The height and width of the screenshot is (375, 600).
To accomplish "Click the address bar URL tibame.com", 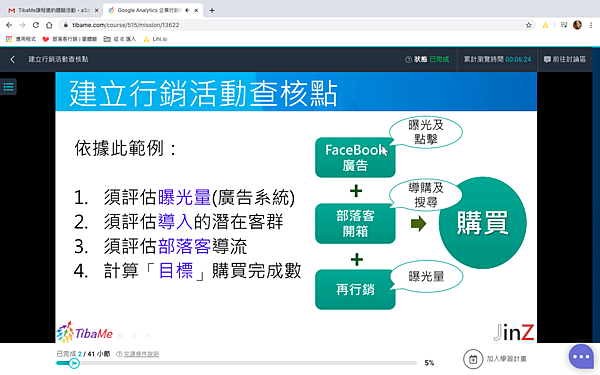I will tap(126, 25).
